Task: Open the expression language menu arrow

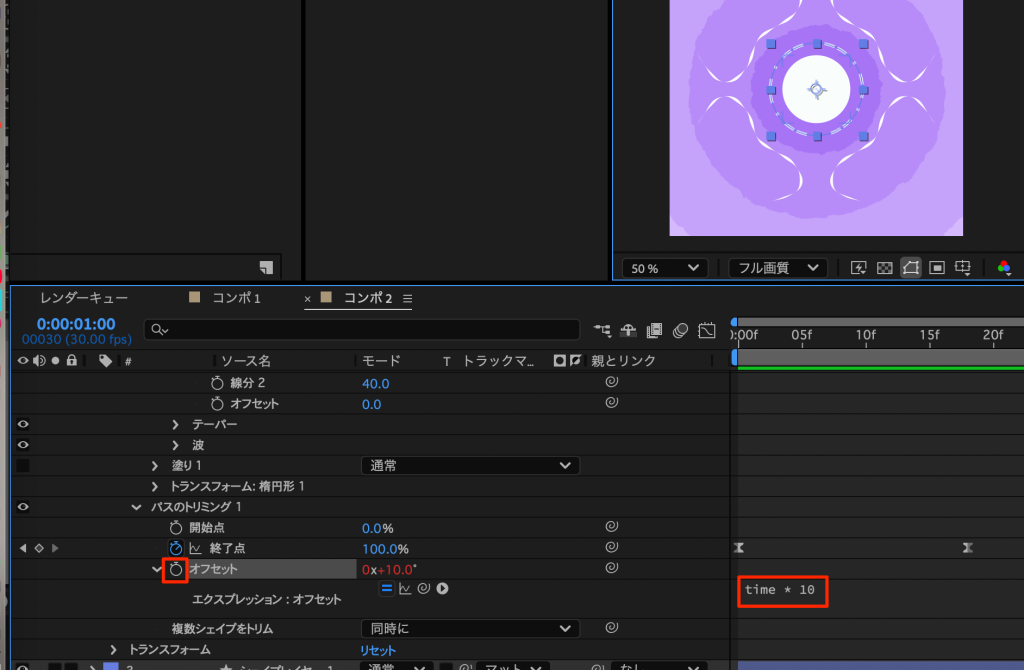Action: (x=442, y=589)
